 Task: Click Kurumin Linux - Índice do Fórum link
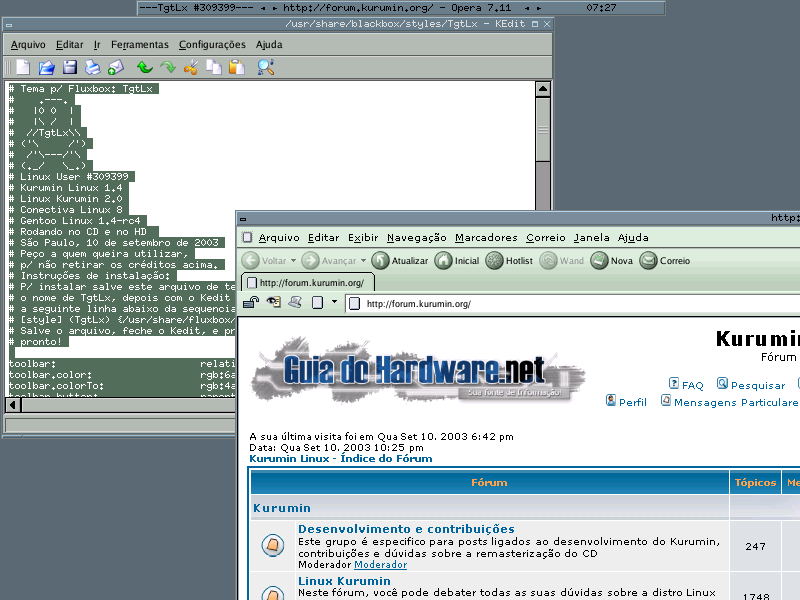click(341, 459)
